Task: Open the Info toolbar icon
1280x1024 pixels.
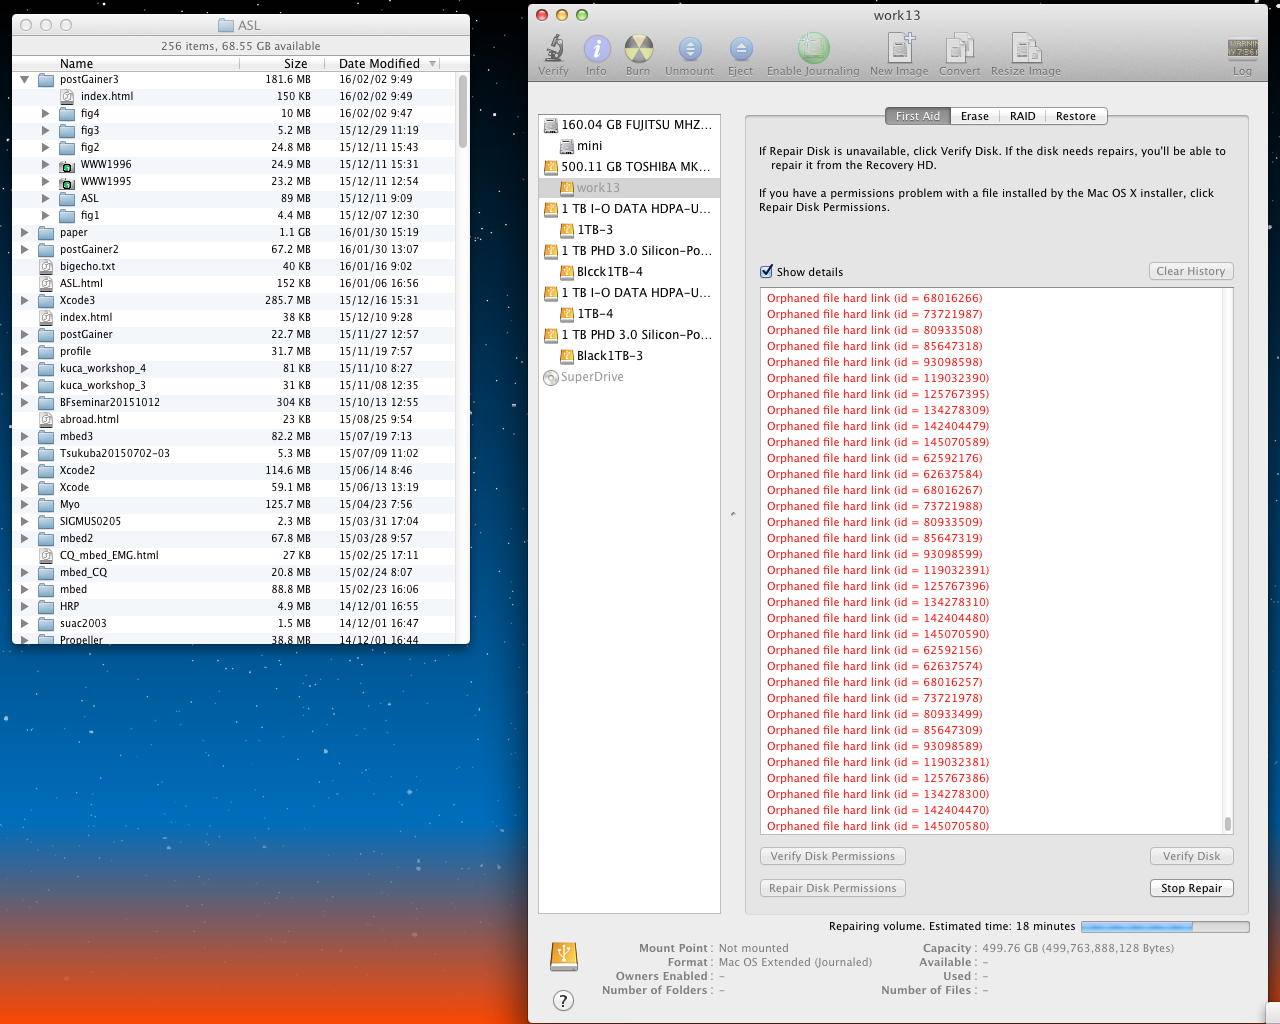Action: coord(596,49)
